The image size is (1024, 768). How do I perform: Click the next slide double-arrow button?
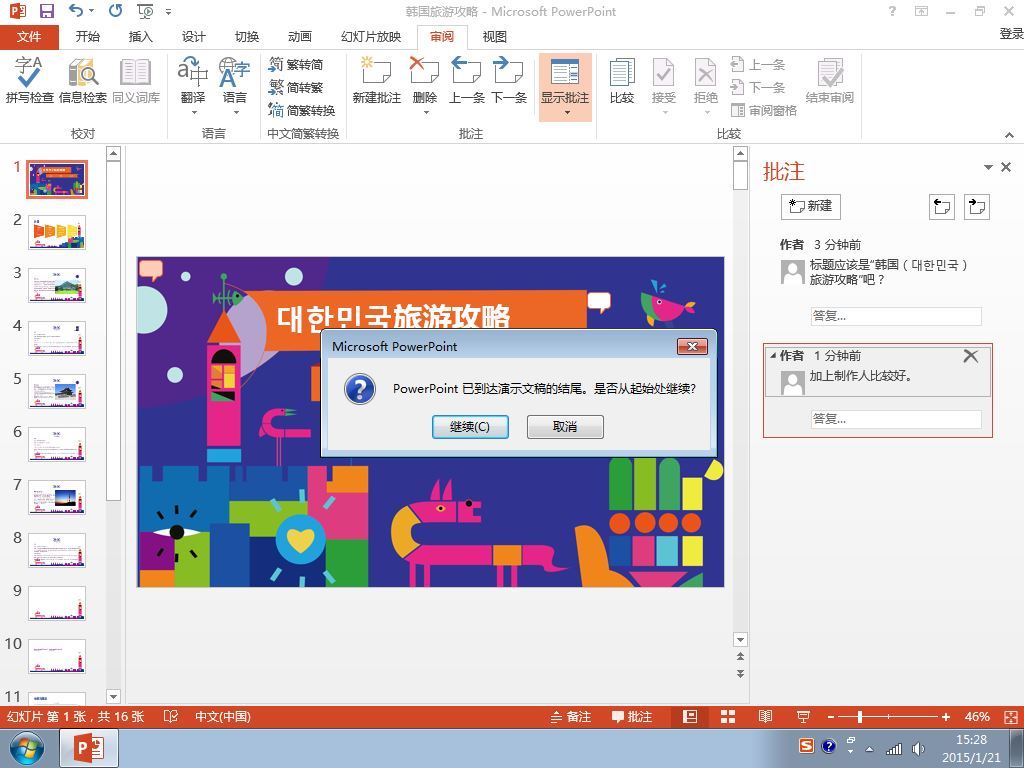pyautogui.click(x=740, y=673)
